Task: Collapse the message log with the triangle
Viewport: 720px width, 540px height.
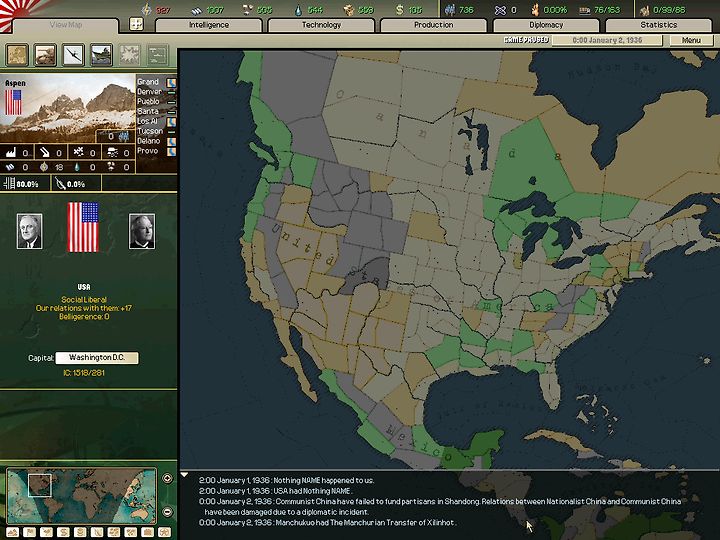Action: pos(184,475)
